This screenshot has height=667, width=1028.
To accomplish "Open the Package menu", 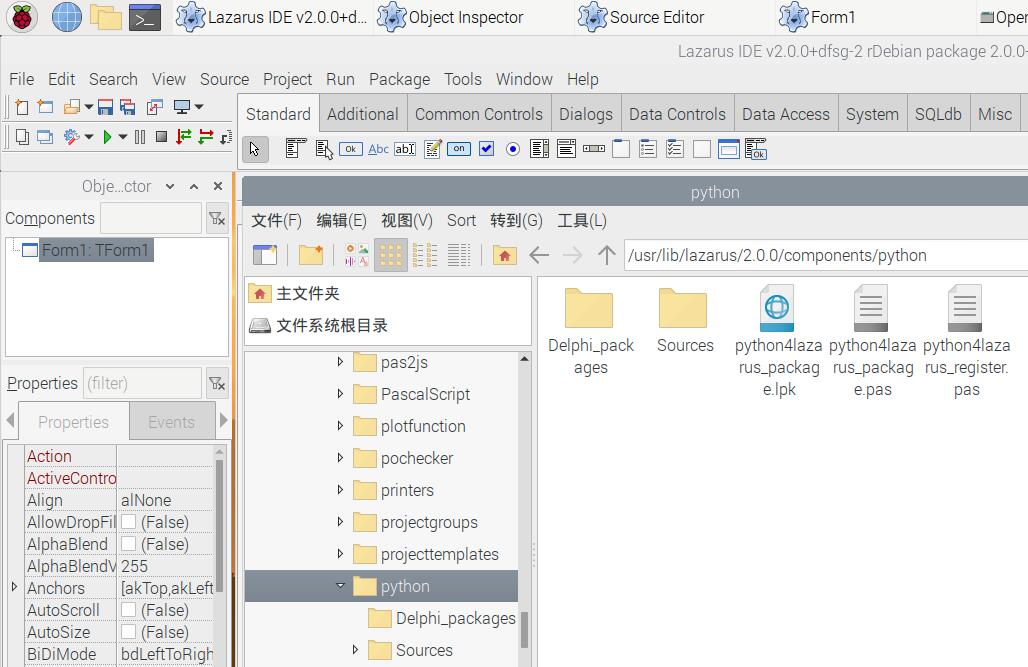I will (x=399, y=79).
